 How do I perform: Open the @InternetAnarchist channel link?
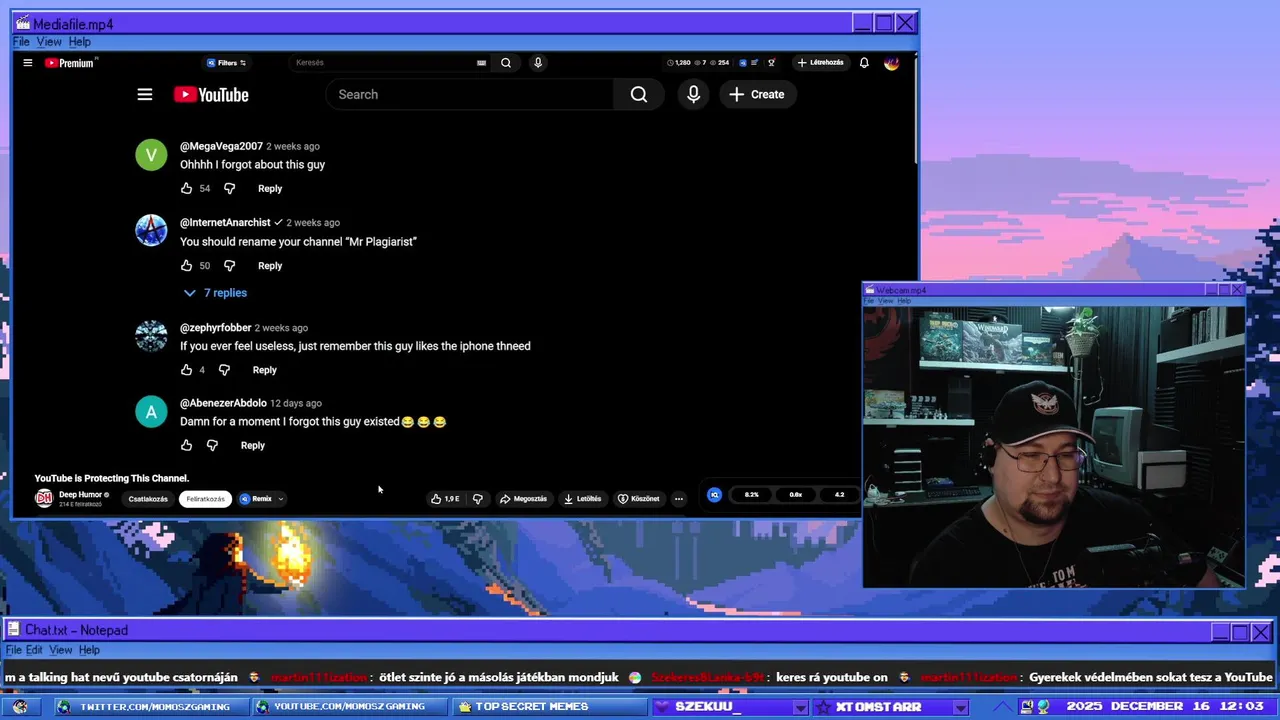[225, 222]
